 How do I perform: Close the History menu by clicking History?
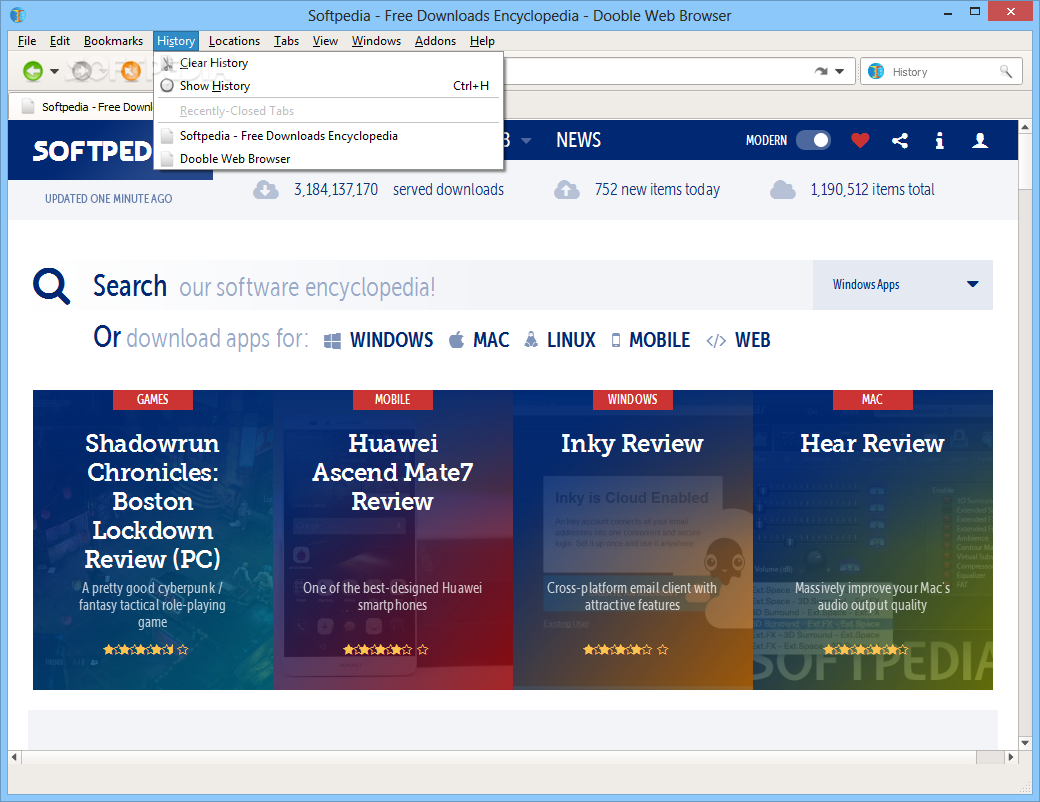pyautogui.click(x=176, y=40)
